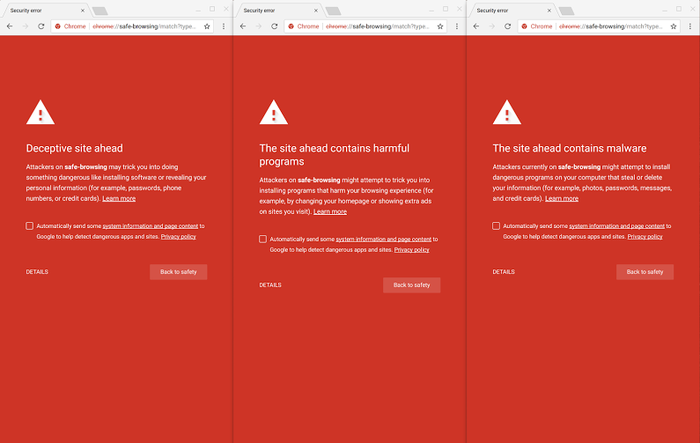Bookmark star in Deceptive site window
This screenshot has height=443, width=700.
point(207,26)
